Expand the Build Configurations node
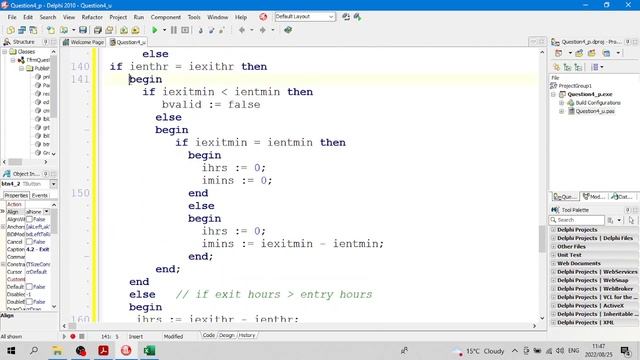The height and width of the screenshot is (360, 640). (561, 103)
